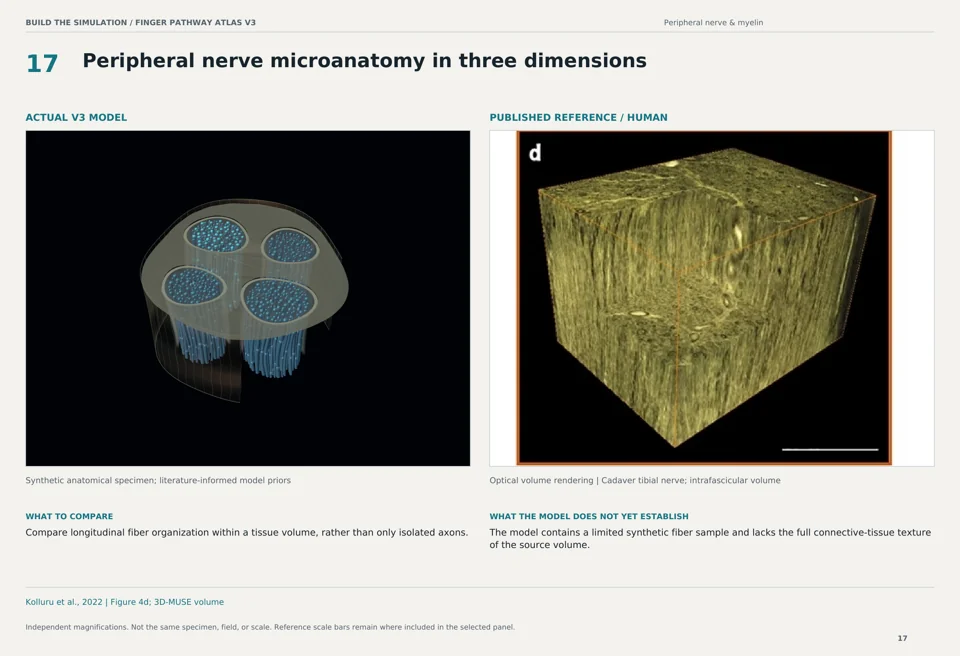Open the citation 'Kolluru et al., 2022 | Figure 4d'

click(x=124, y=602)
